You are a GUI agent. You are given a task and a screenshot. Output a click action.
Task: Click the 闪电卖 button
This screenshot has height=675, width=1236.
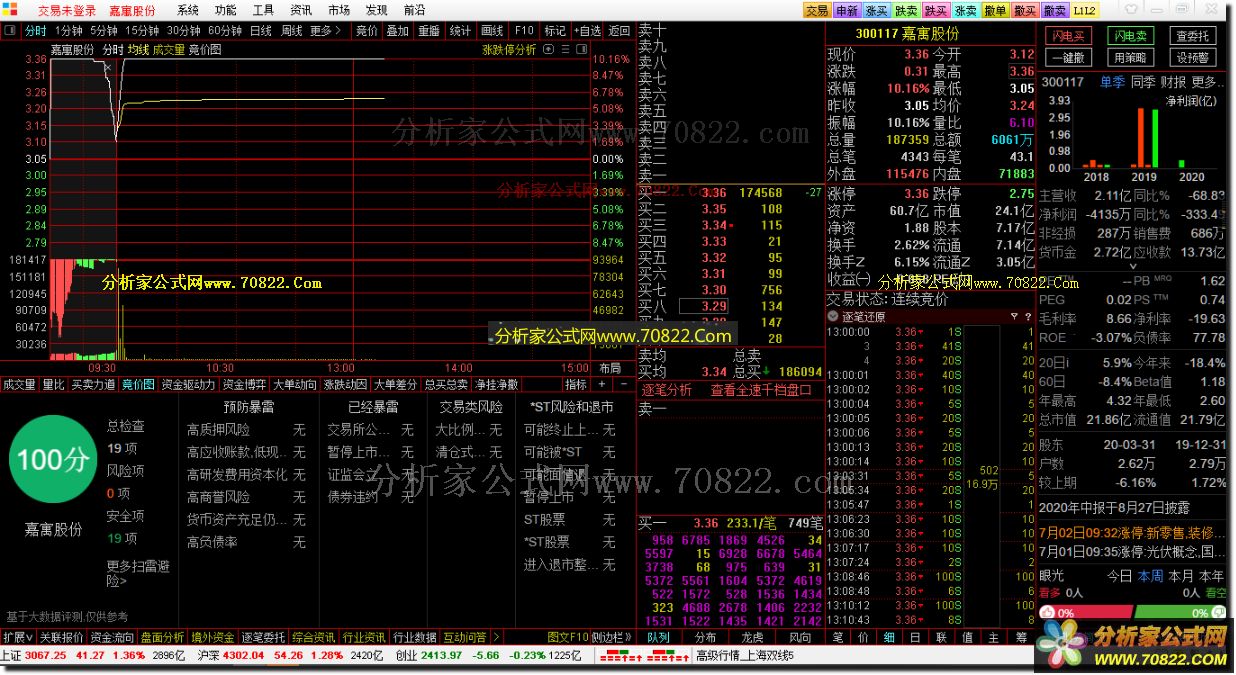point(1130,36)
